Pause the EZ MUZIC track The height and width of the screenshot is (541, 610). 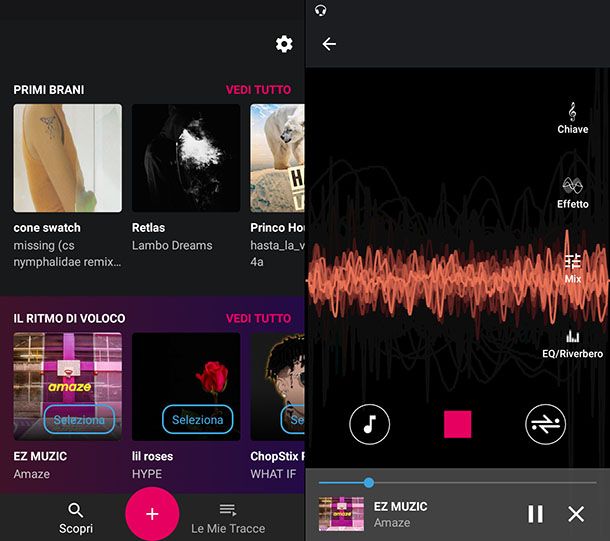pos(535,514)
